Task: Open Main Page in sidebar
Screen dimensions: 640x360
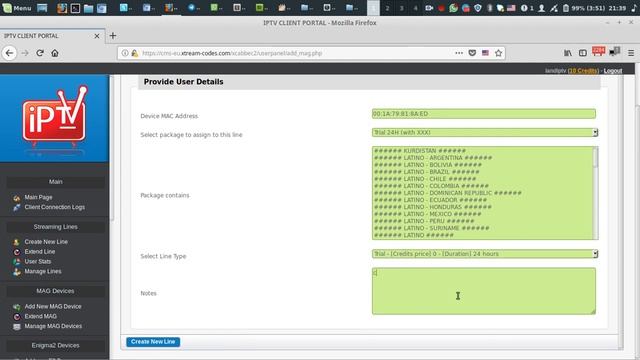Action: (x=38, y=197)
